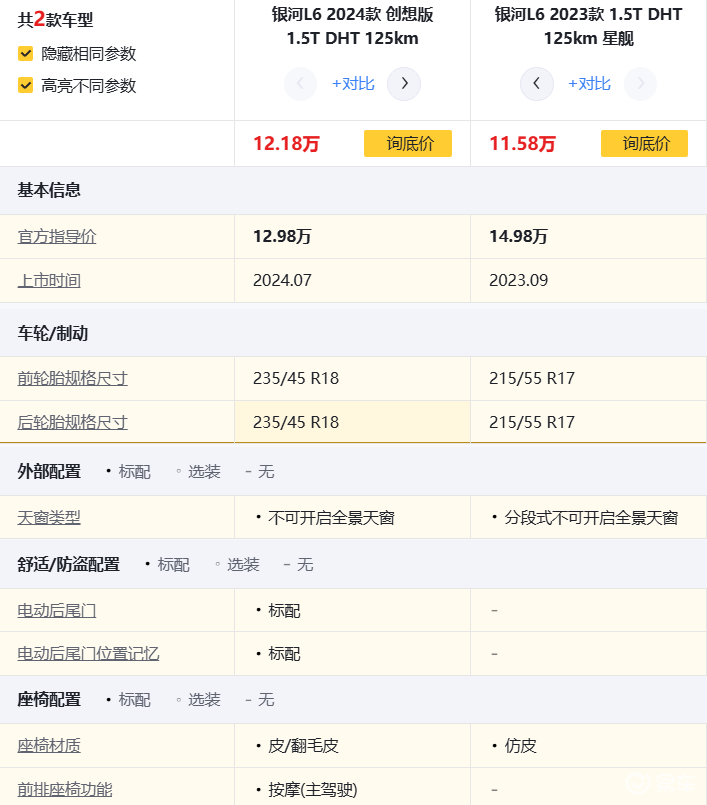This screenshot has width=707, height=805.
Task: Click the 共2款车型 label
Action: pos(55,20)
